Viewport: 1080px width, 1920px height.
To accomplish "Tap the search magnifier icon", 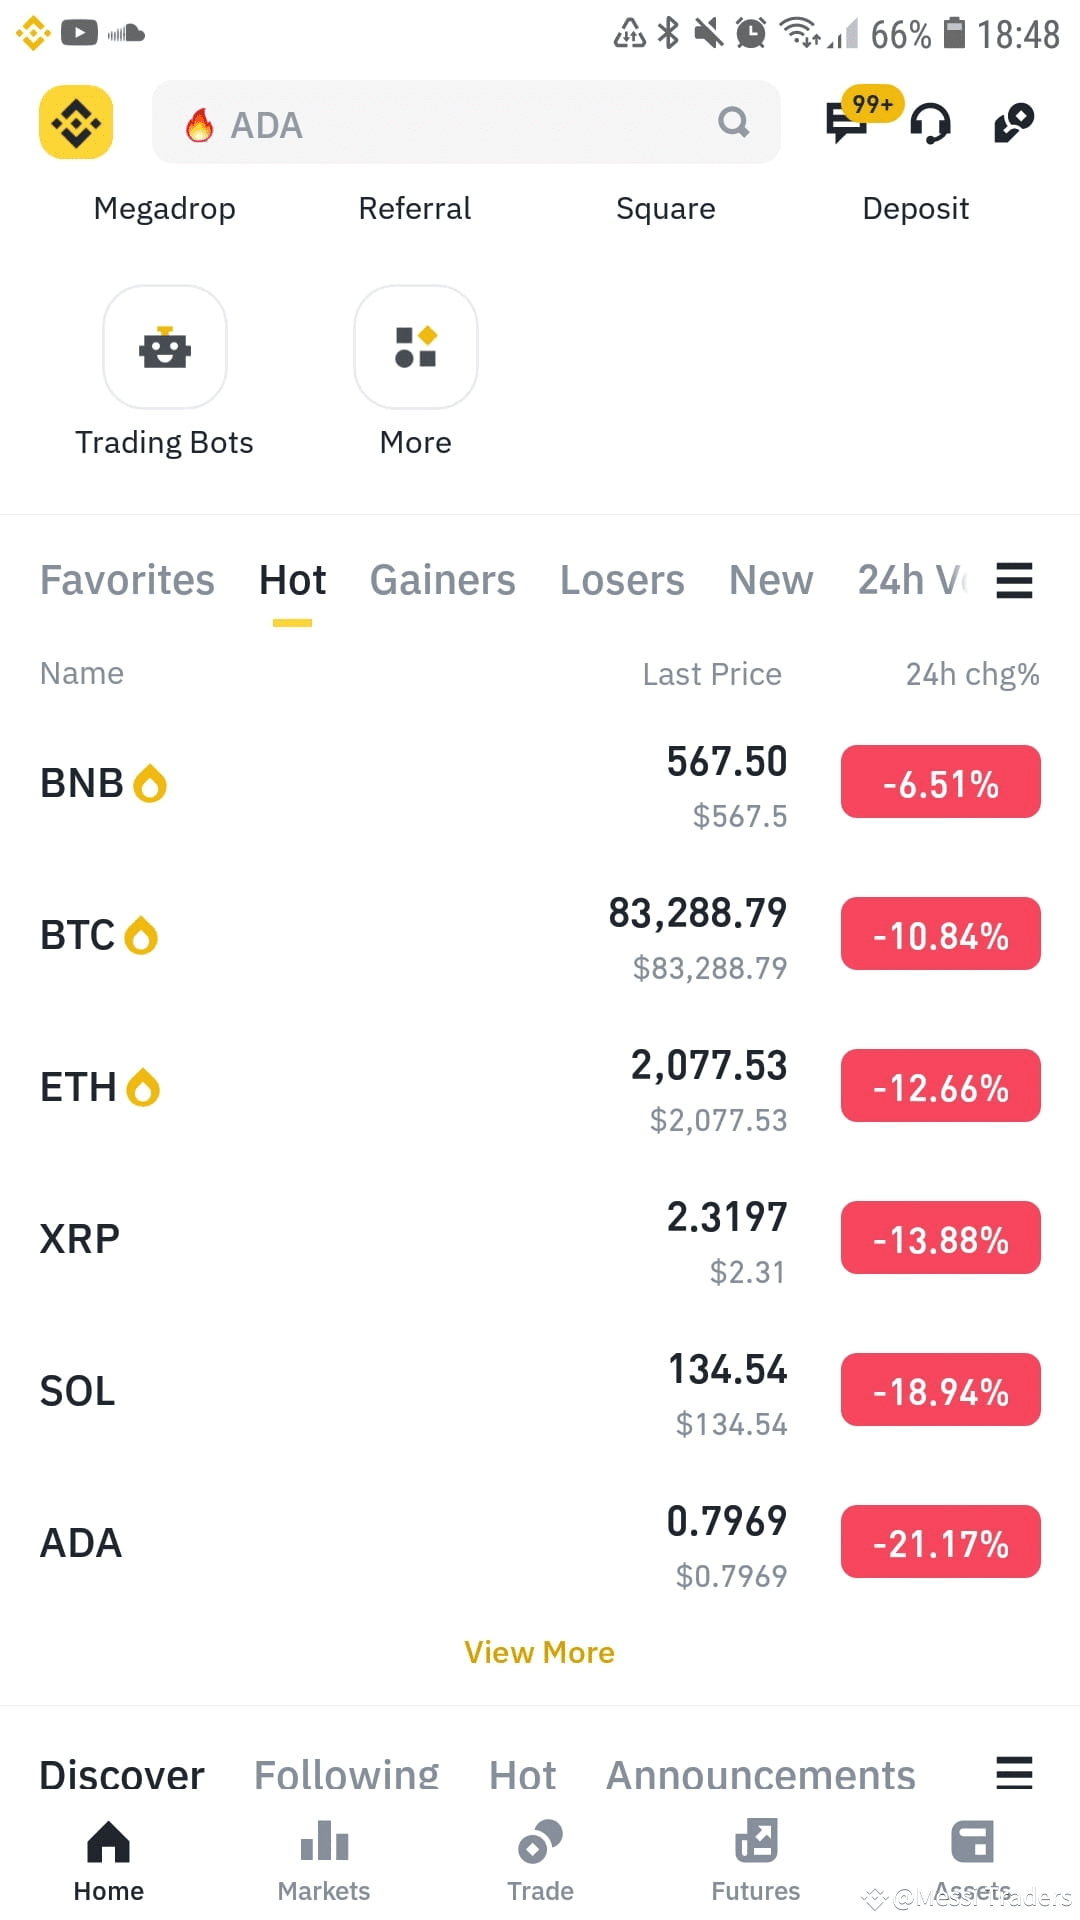I will pyautogui.click(x=733, y=122).
